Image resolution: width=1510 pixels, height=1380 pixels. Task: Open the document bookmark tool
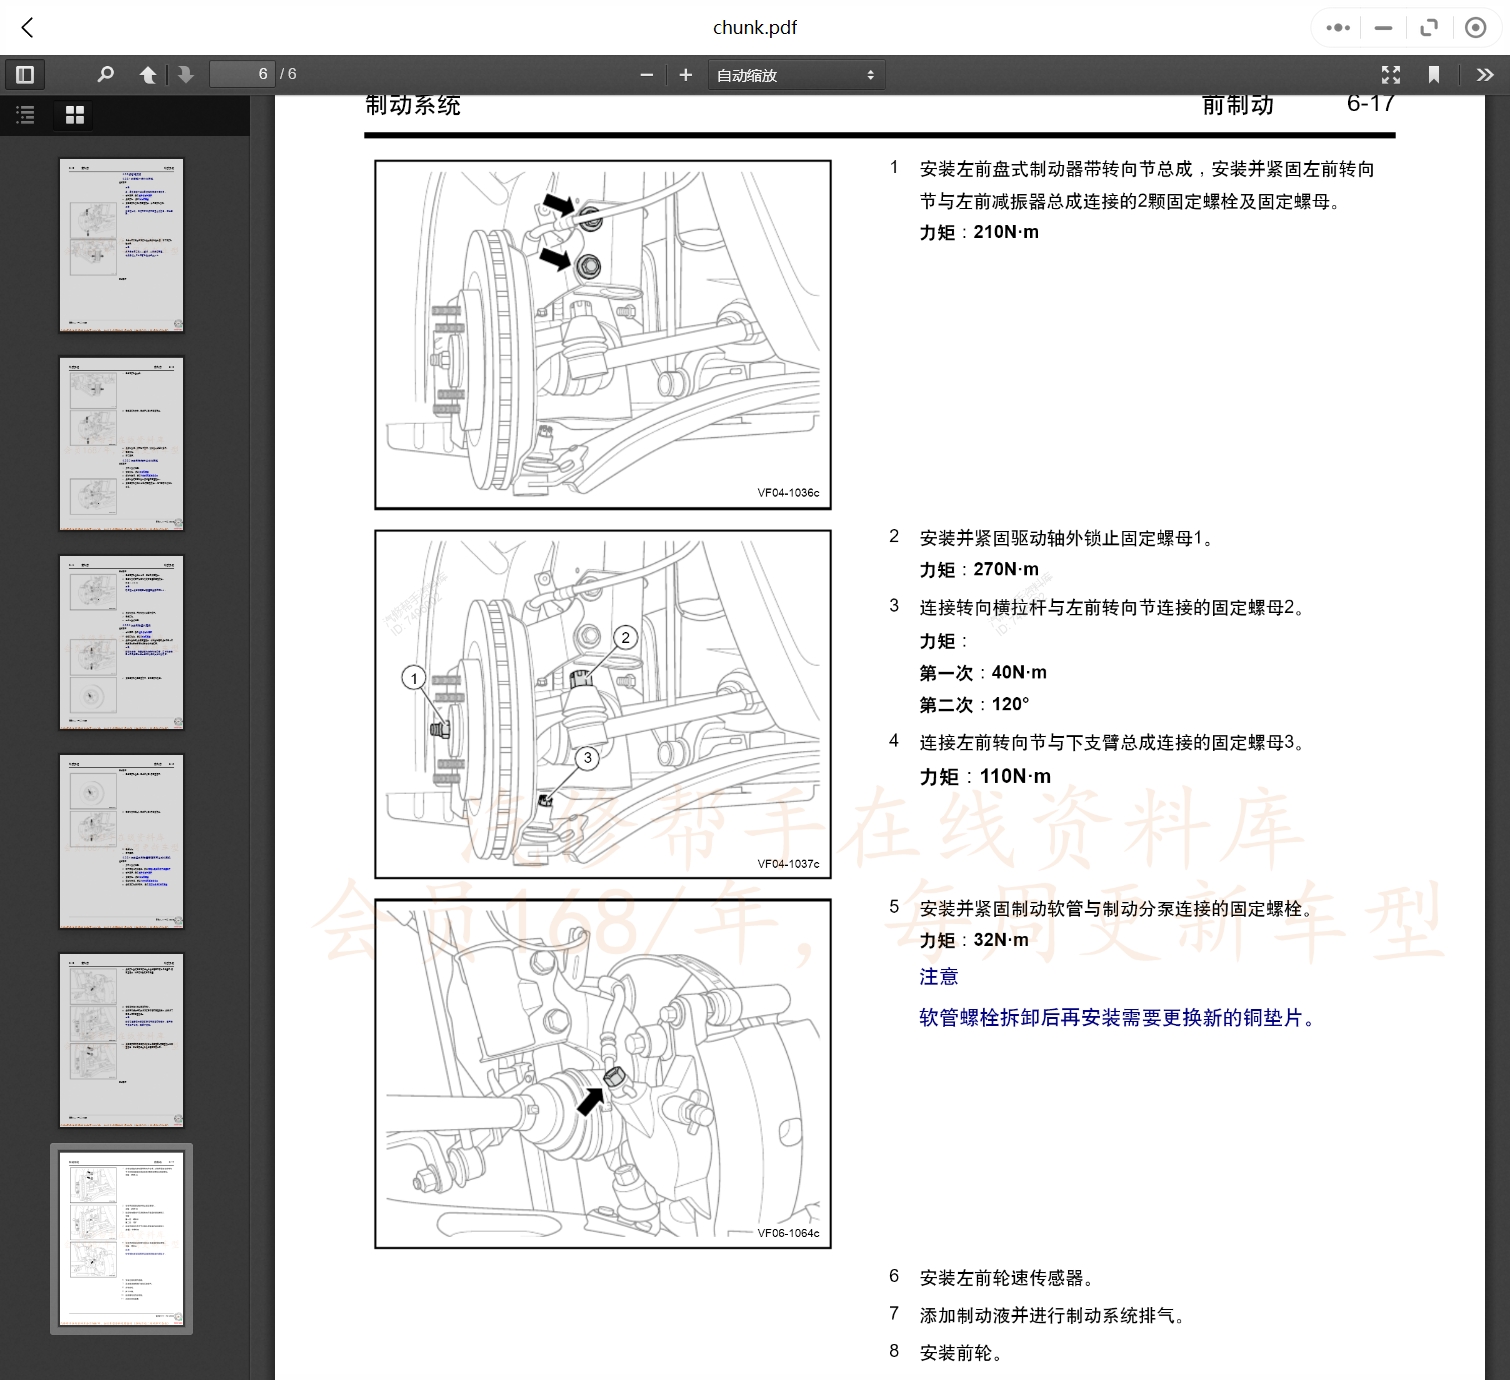coord(1435,74)
